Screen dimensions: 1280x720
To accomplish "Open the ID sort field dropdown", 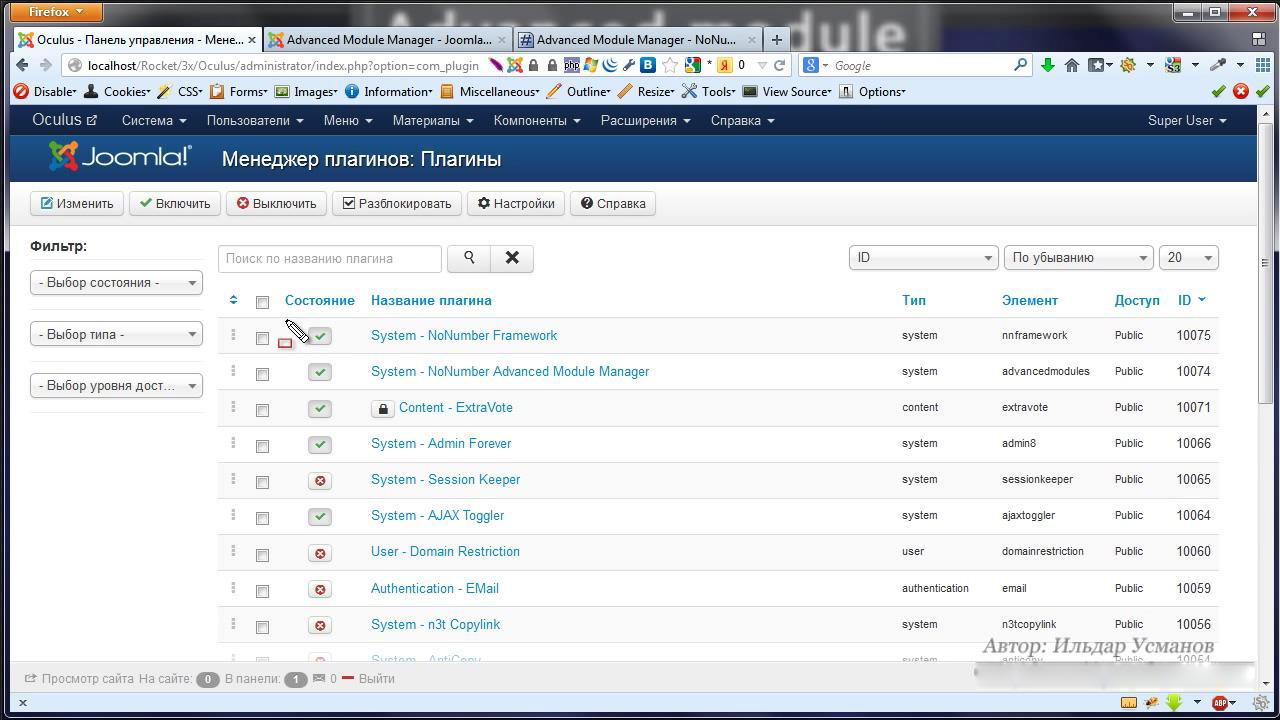I will [923, 258].
